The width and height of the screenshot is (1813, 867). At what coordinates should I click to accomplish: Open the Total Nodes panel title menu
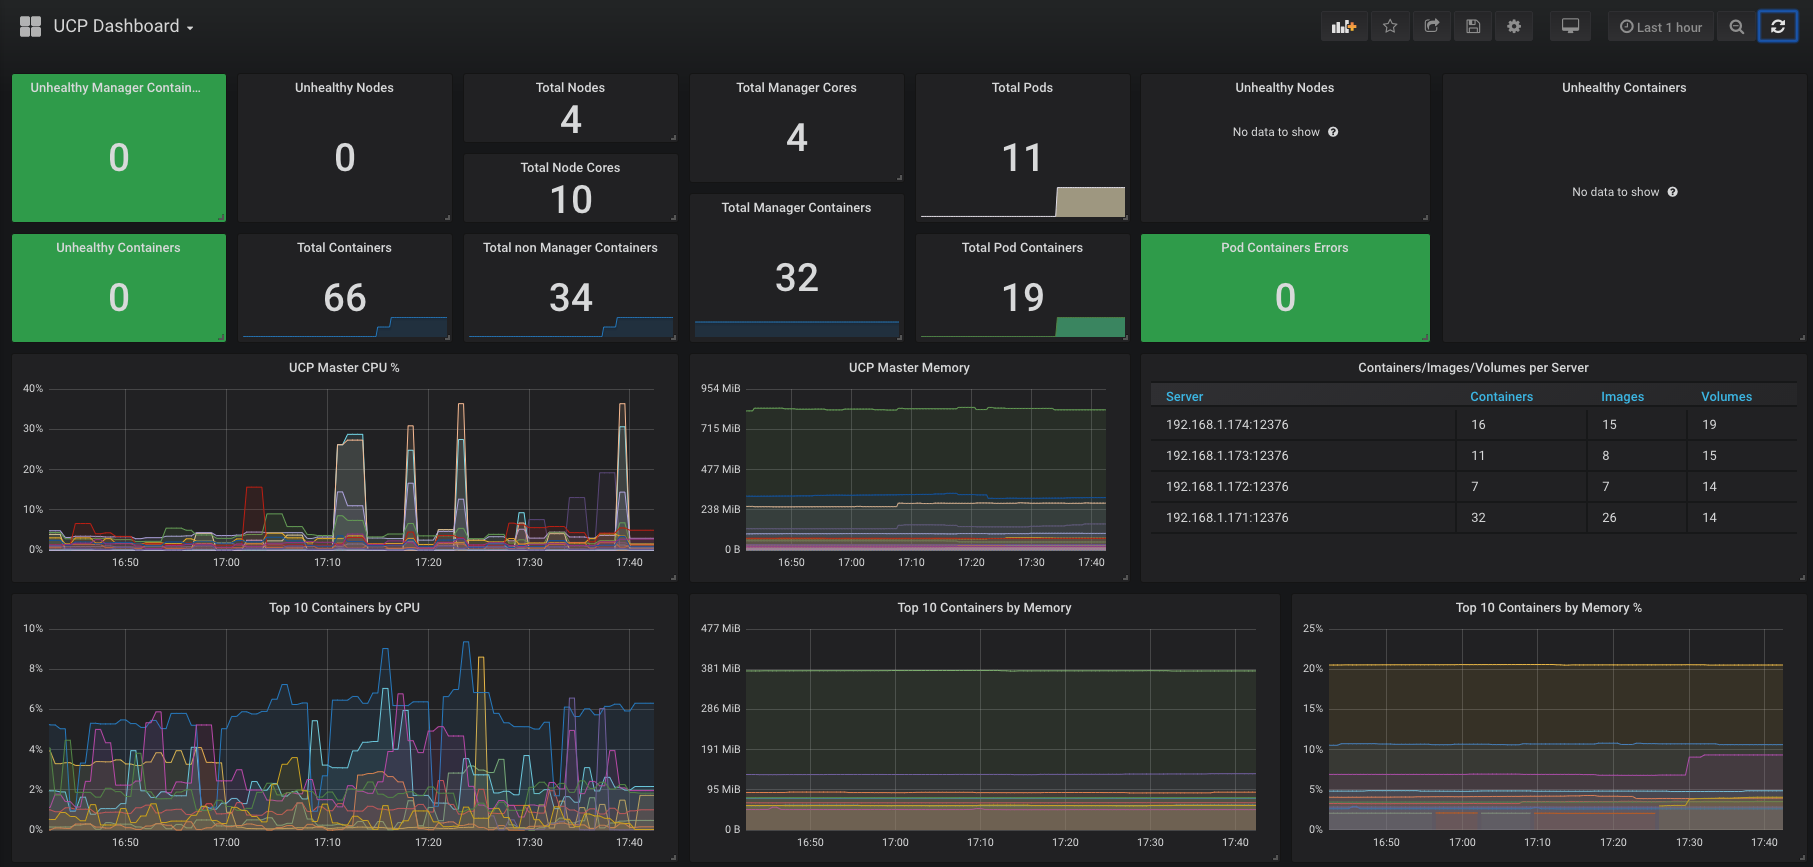570,88
